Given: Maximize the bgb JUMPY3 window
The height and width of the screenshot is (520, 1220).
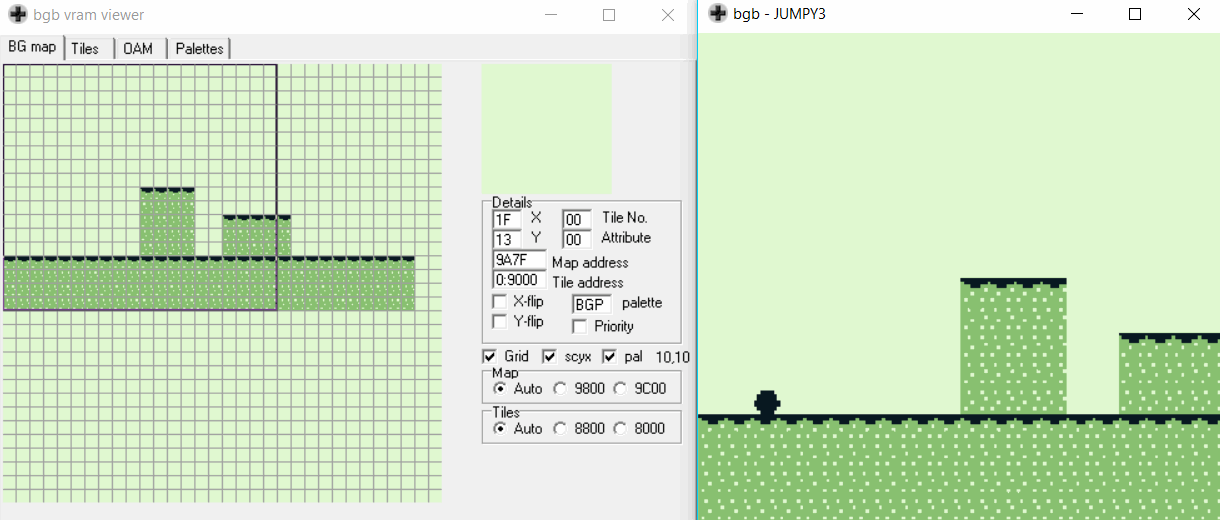Looking at the screenshot, I should click(x=1135, y=14).
